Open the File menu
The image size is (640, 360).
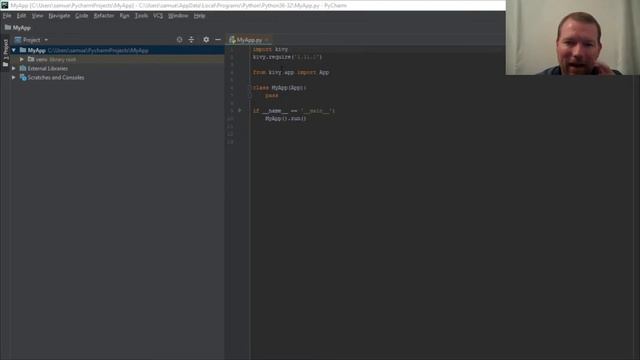(x=7, y=16)
